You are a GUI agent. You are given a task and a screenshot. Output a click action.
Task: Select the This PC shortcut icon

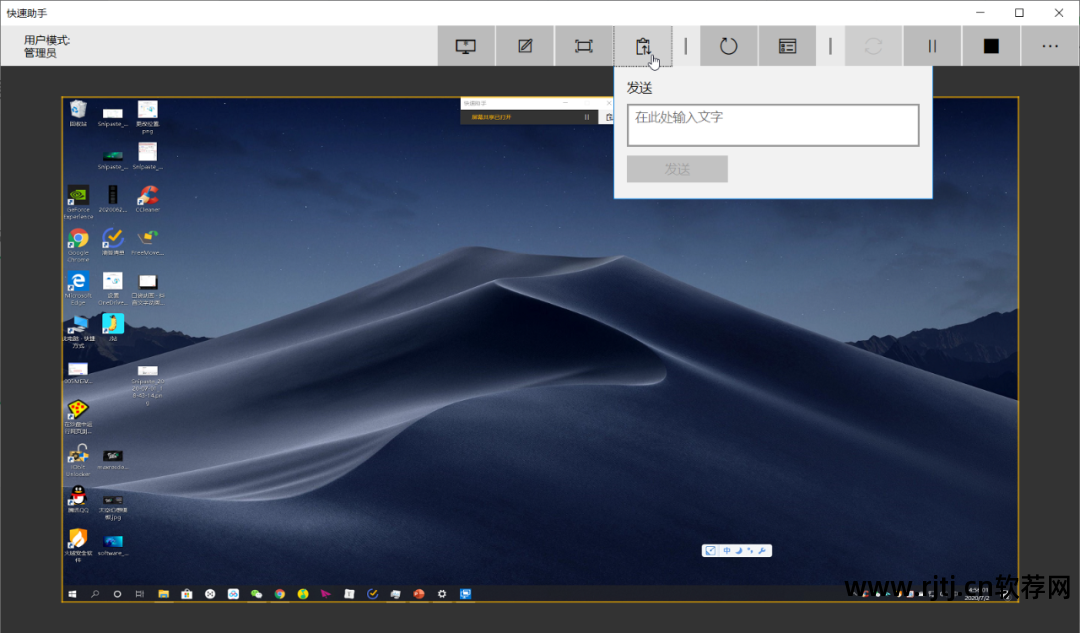(x=78, y=331)
